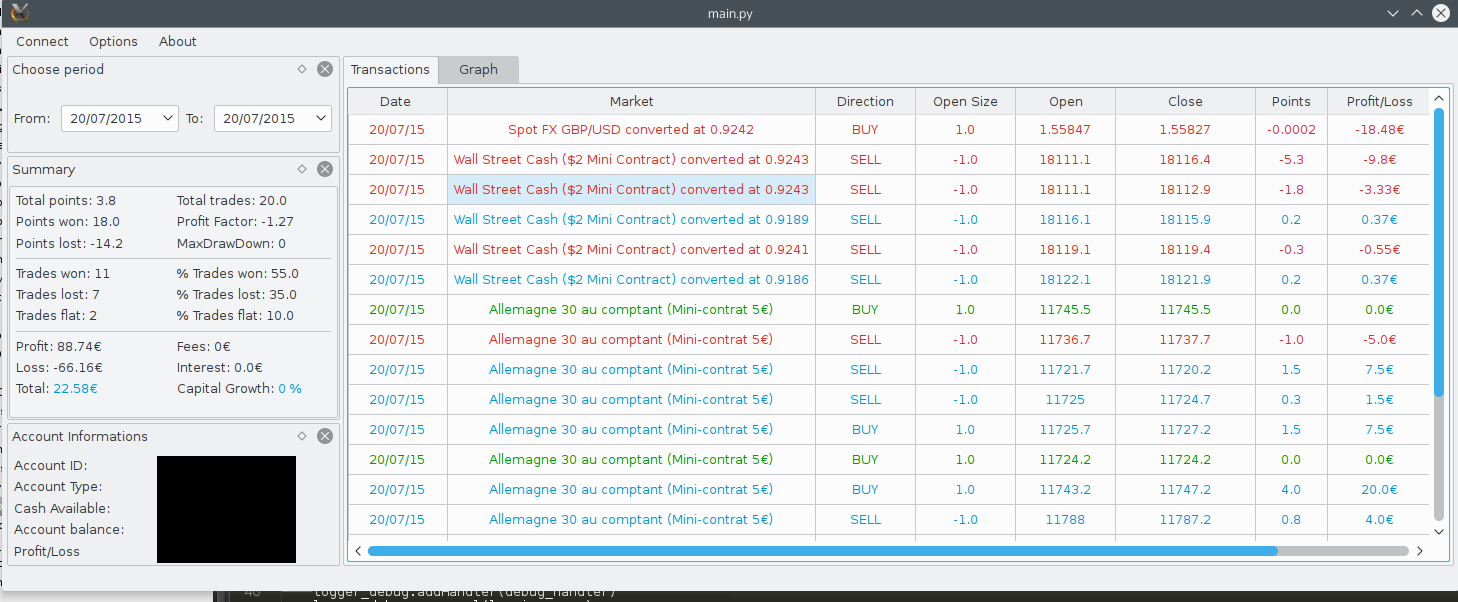This screenshot has height=602, width=1458.
Task: Float the Account Informations panel
Action: [302, 436]
